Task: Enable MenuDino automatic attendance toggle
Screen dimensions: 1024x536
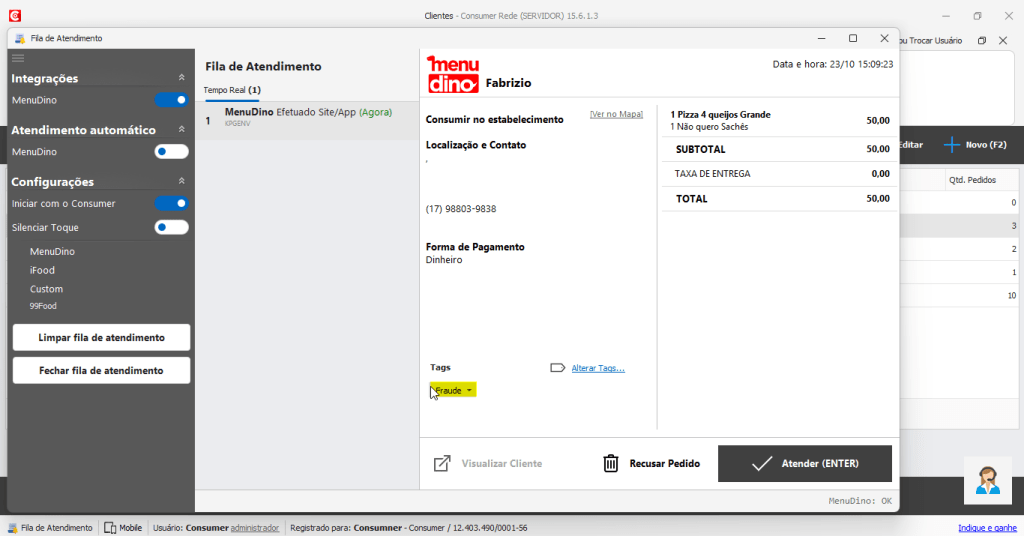Action: click(171, 152)
